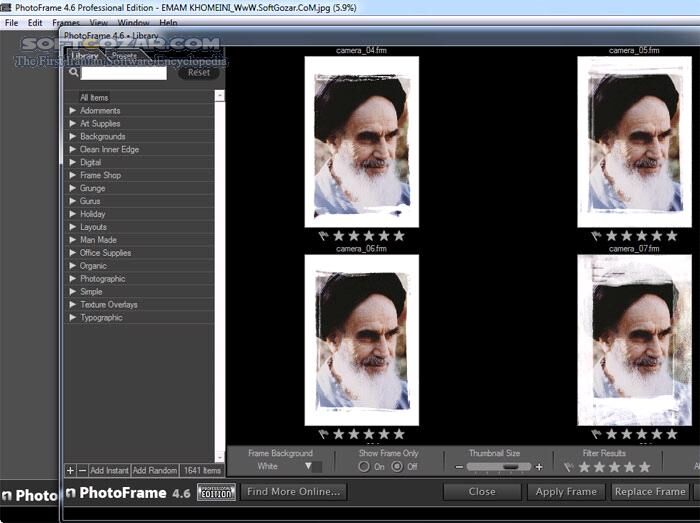Expand the Typographic category
This screenshot has height=523, width=700.
(73, 318)
